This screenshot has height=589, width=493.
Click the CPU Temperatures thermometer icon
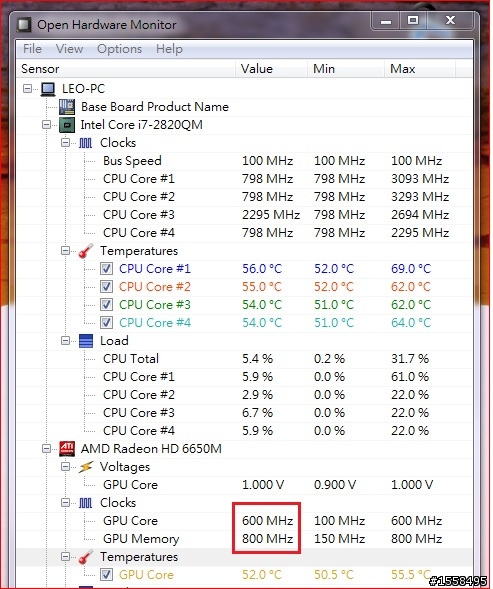[x=86, y=251]
